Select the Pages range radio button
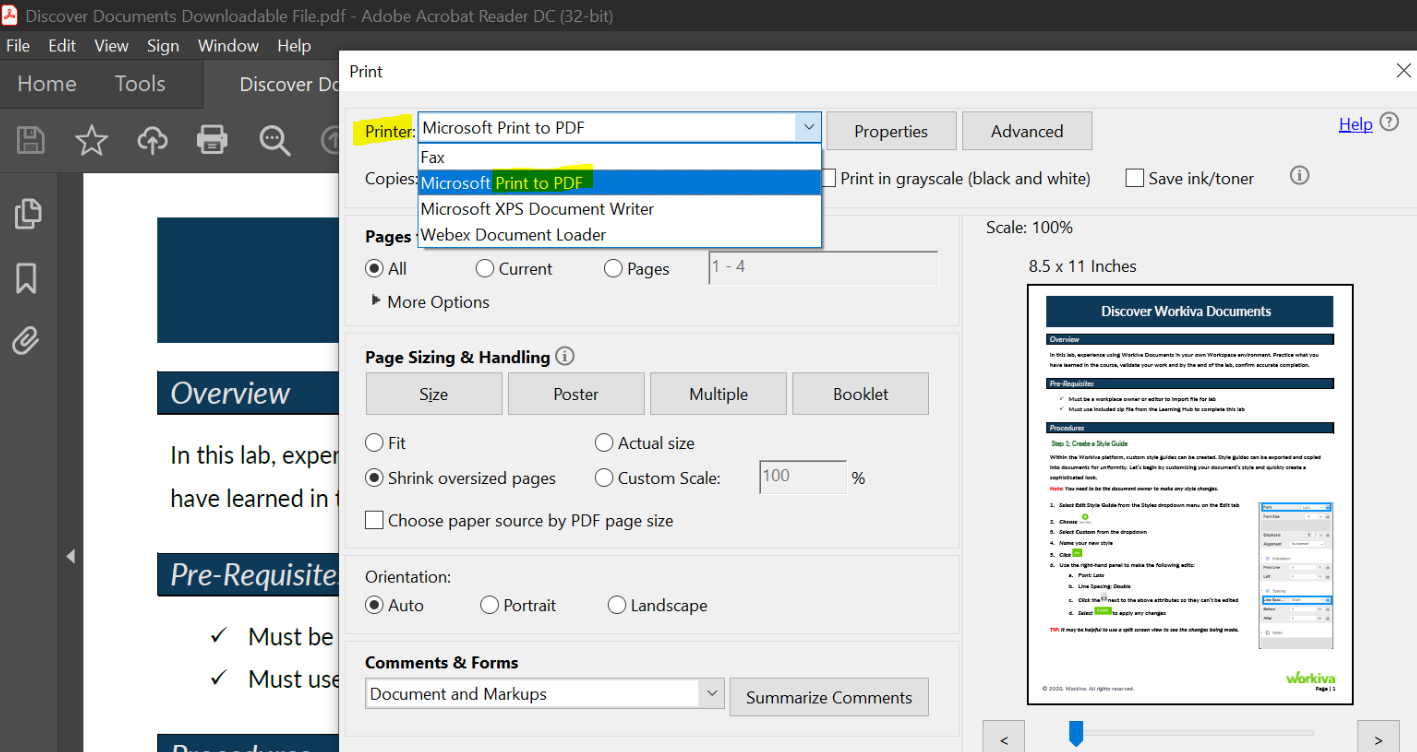The image size is (1417, 752). coord(613,268)
